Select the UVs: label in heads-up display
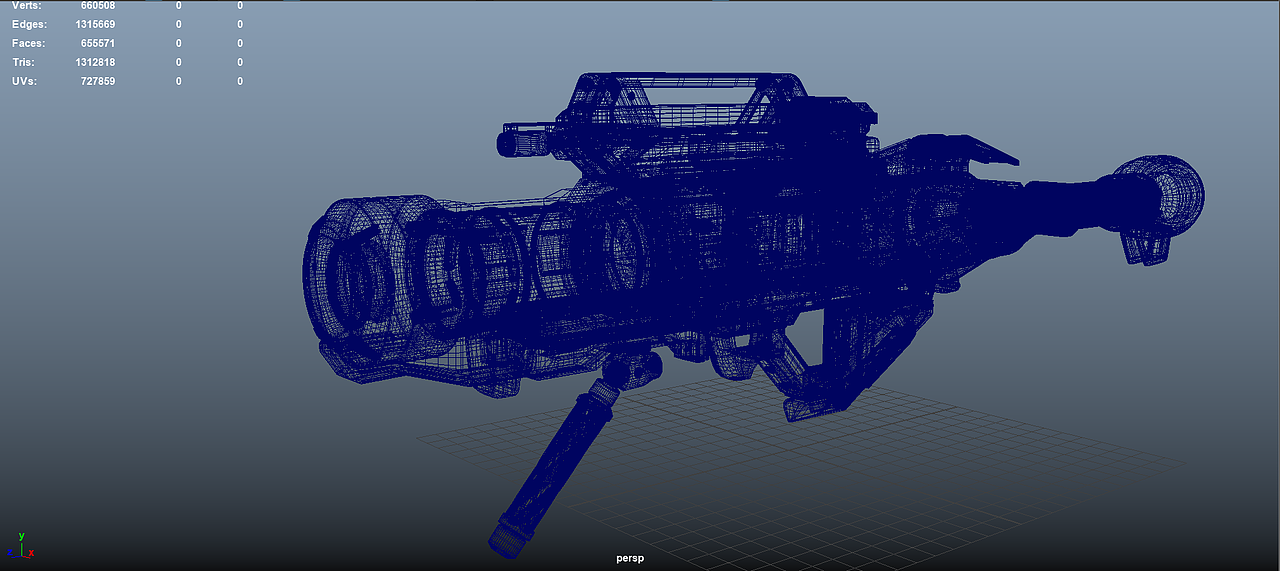This screenshot has width=1280, height=571. [24, 81]
